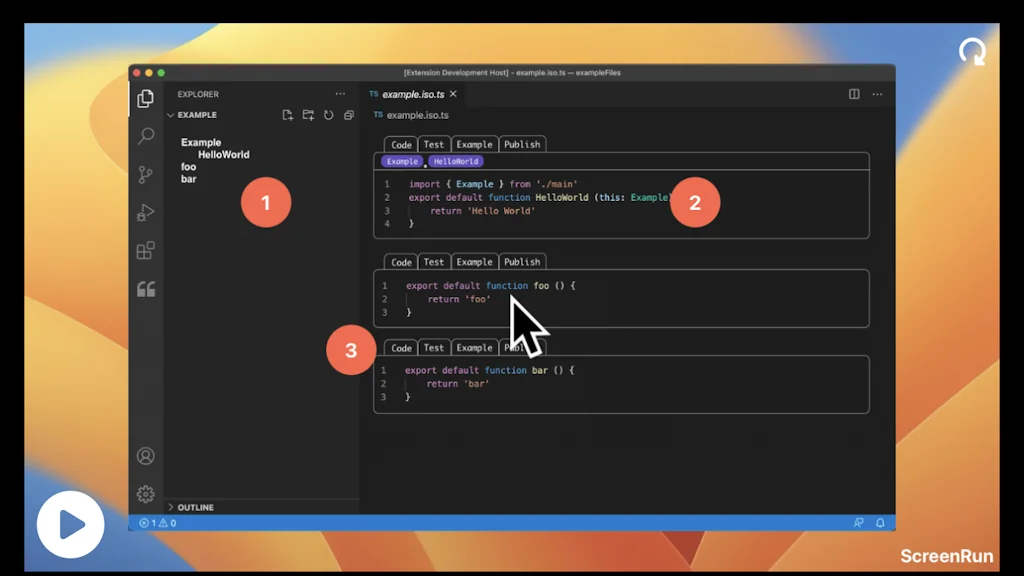Show notifications via the bell icon

tap(880, 522)
